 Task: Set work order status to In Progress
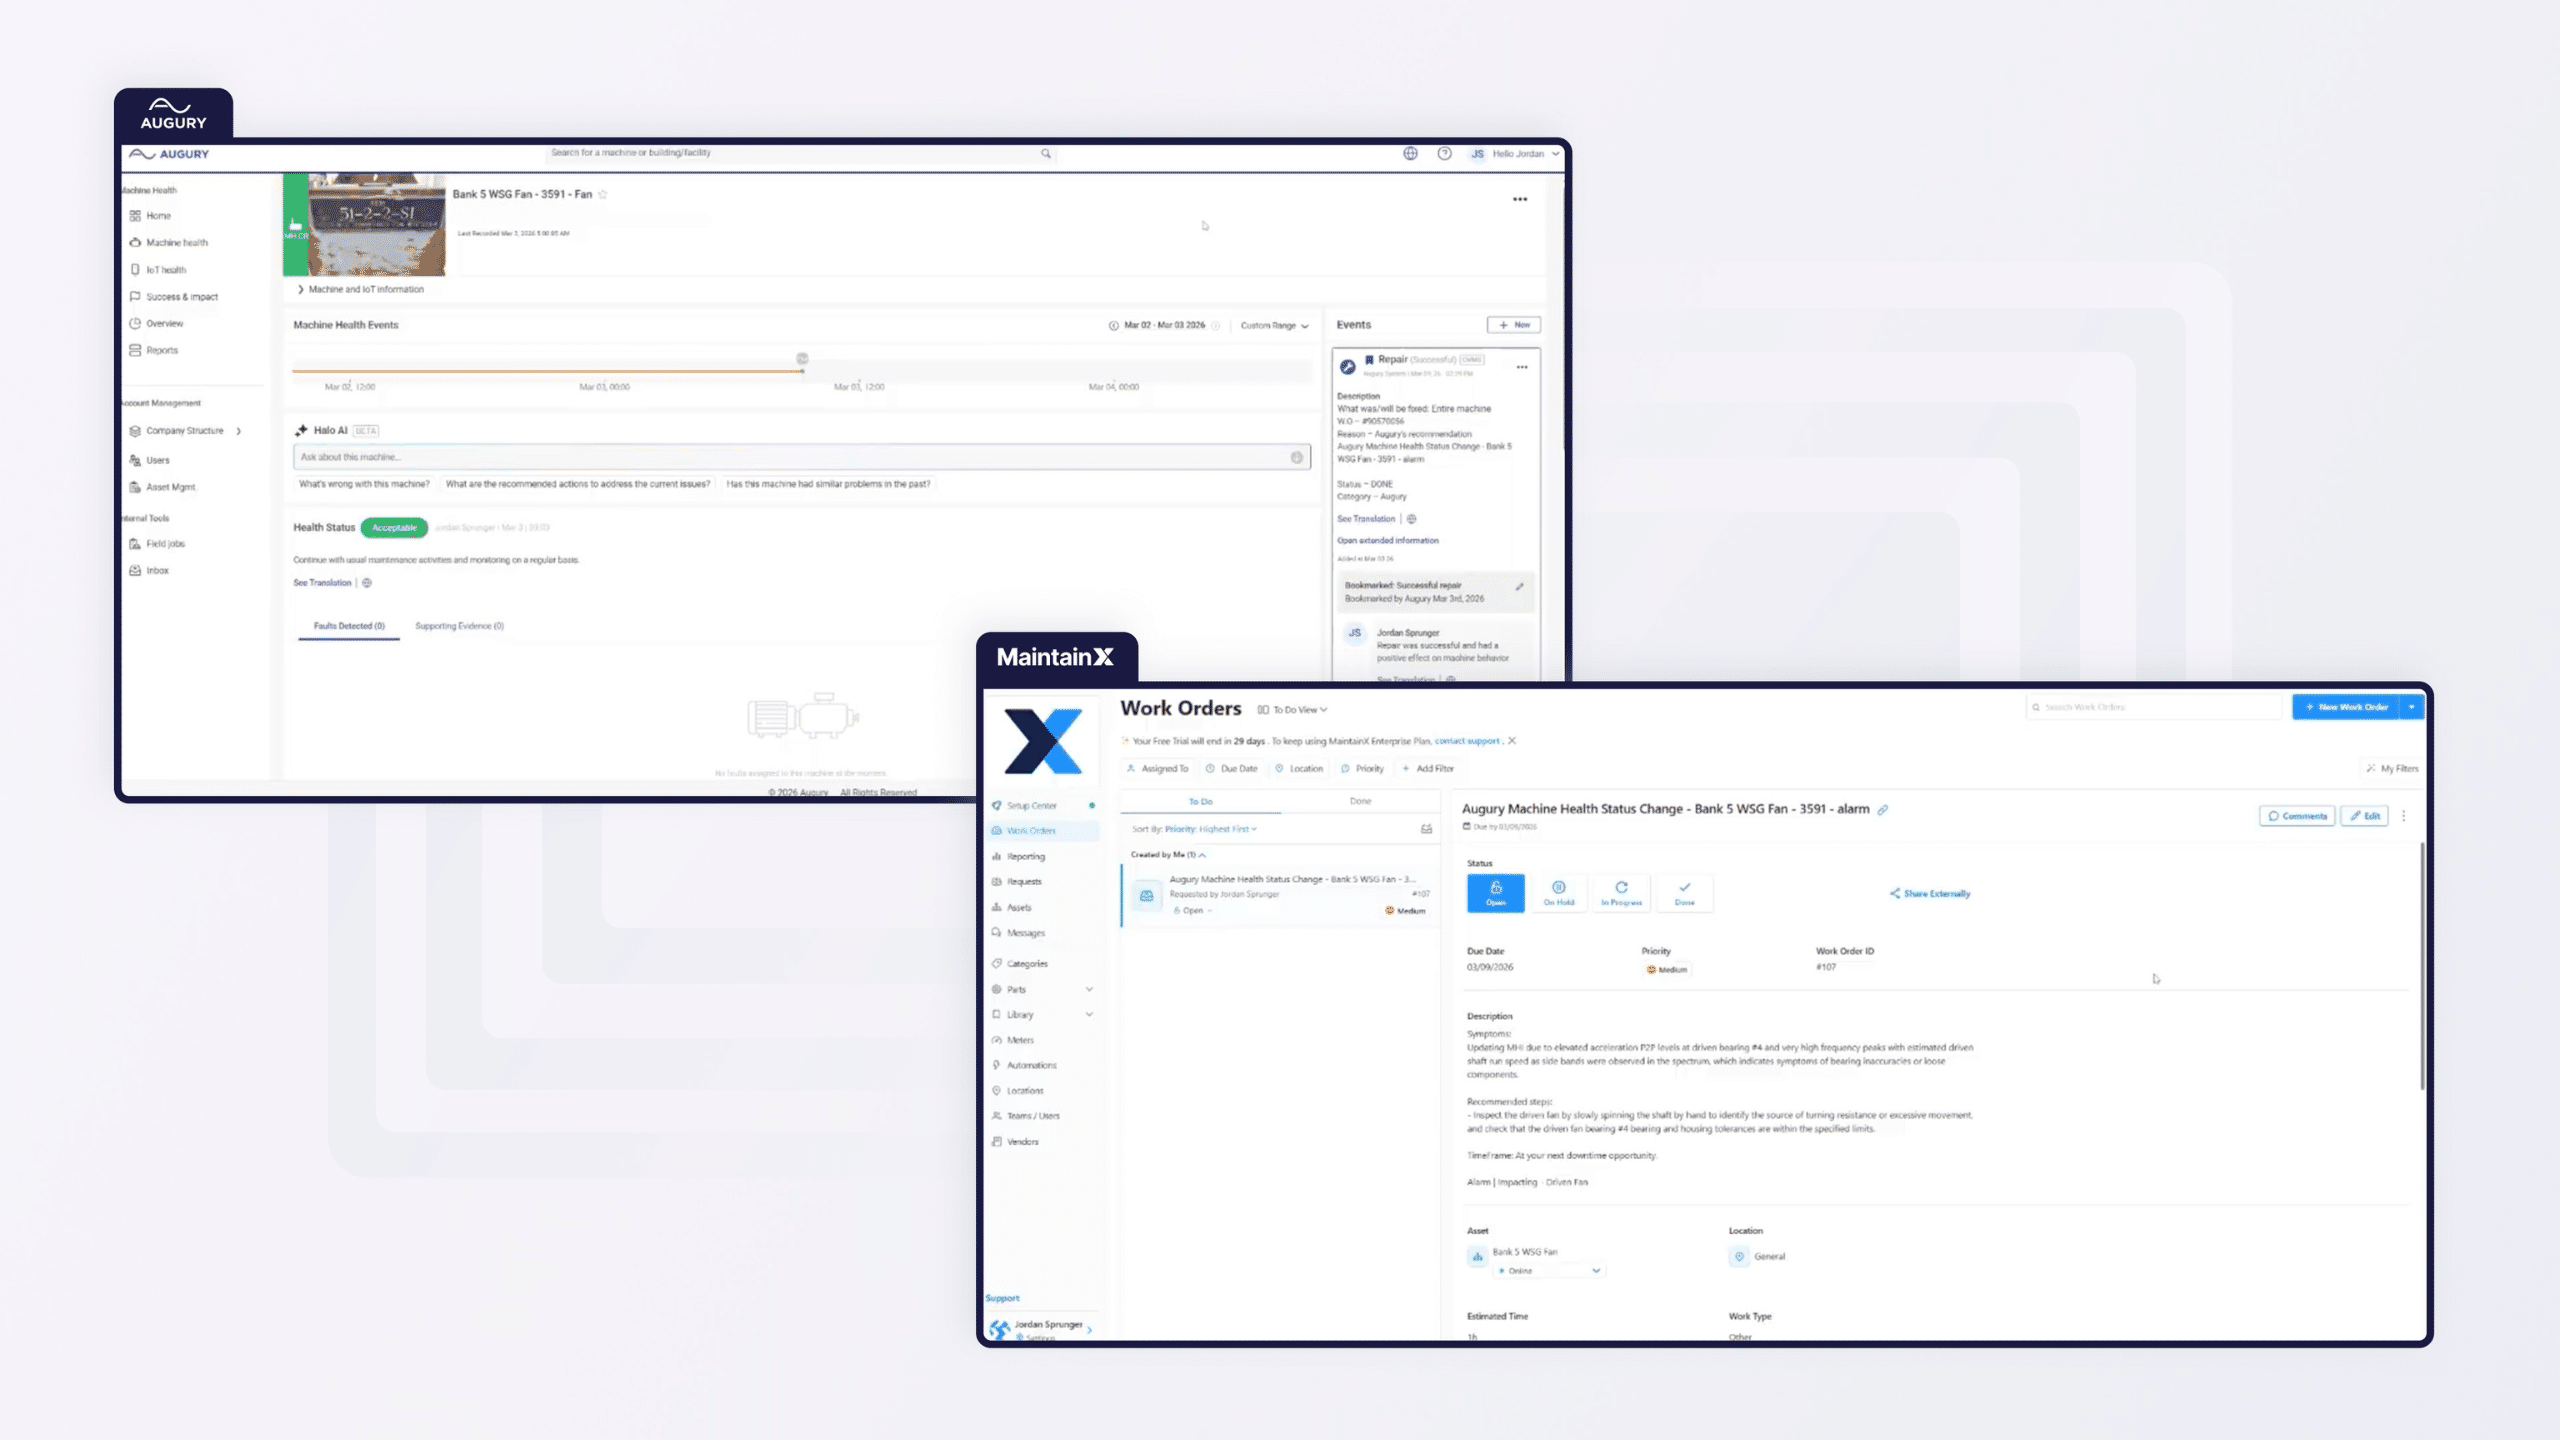(1621, 893)
